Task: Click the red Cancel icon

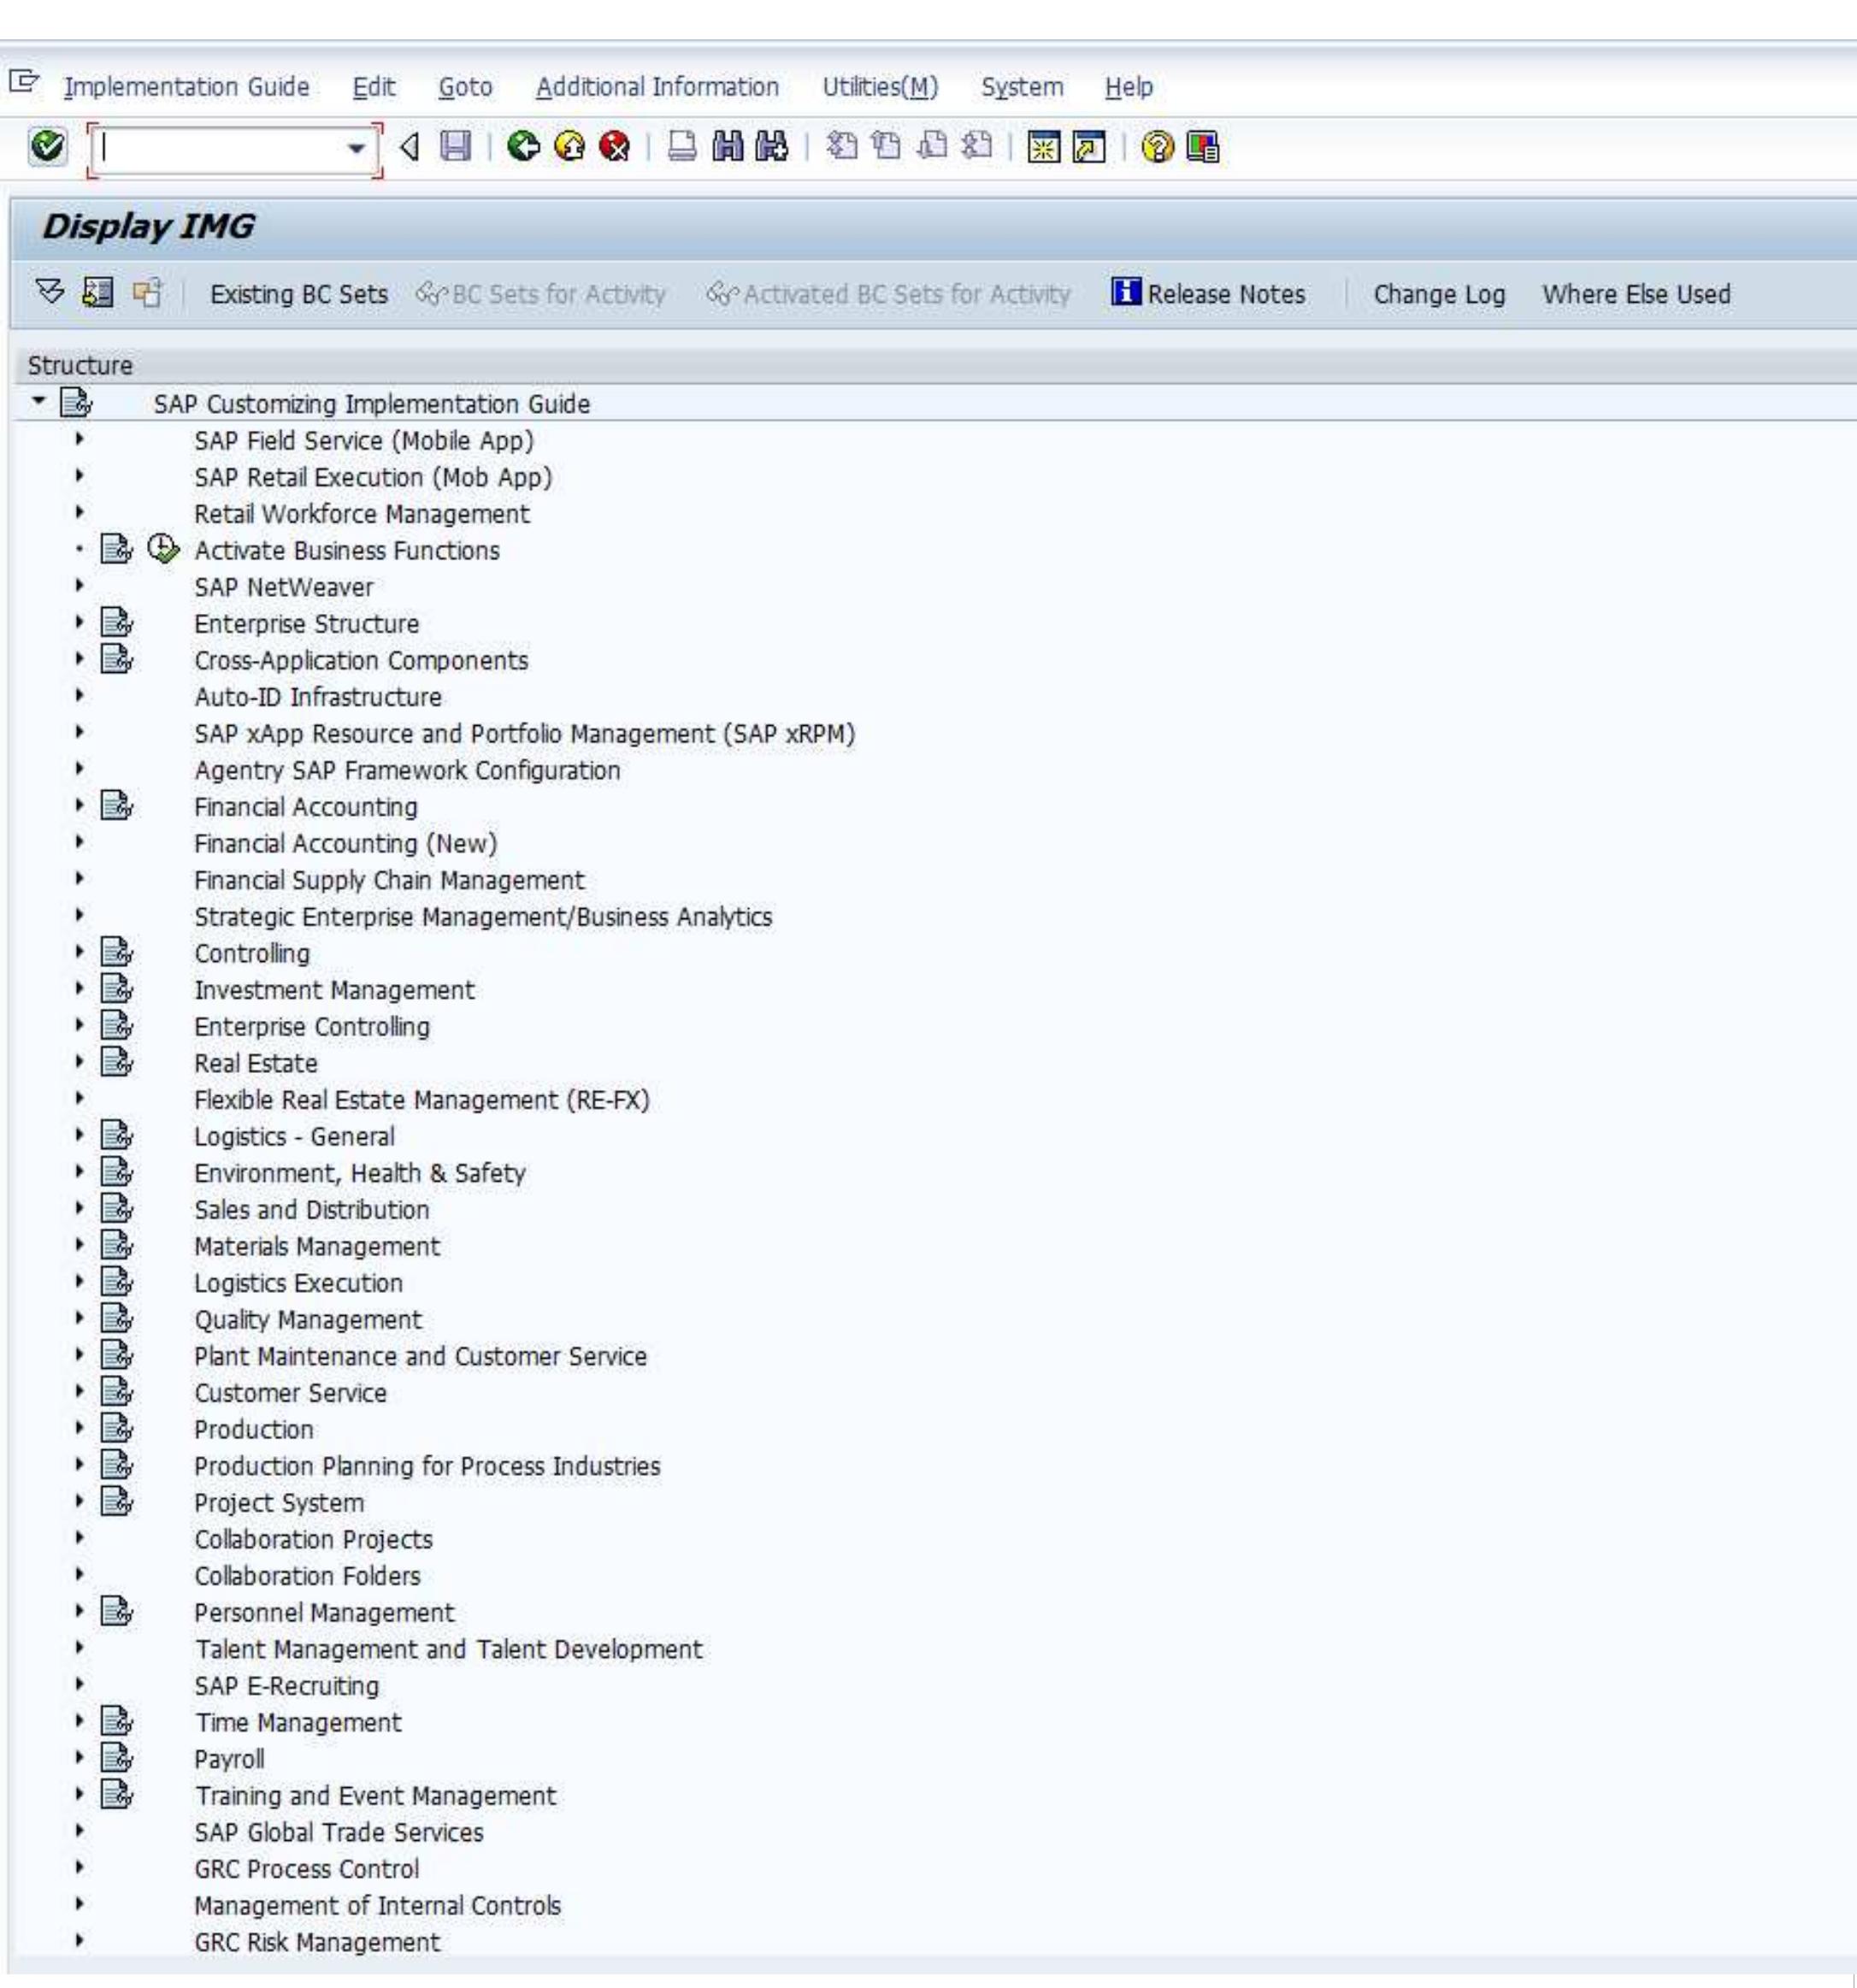Action: [x=614, y=150]
